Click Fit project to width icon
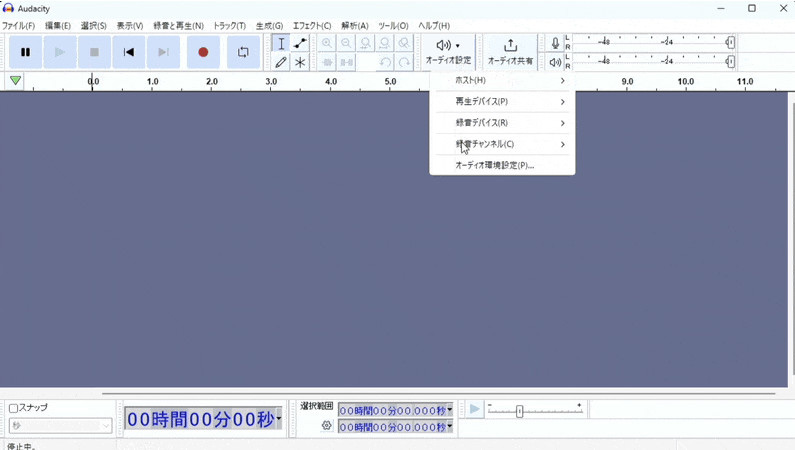Viewport: 795px width, 450px height. (x=385, y=43)
